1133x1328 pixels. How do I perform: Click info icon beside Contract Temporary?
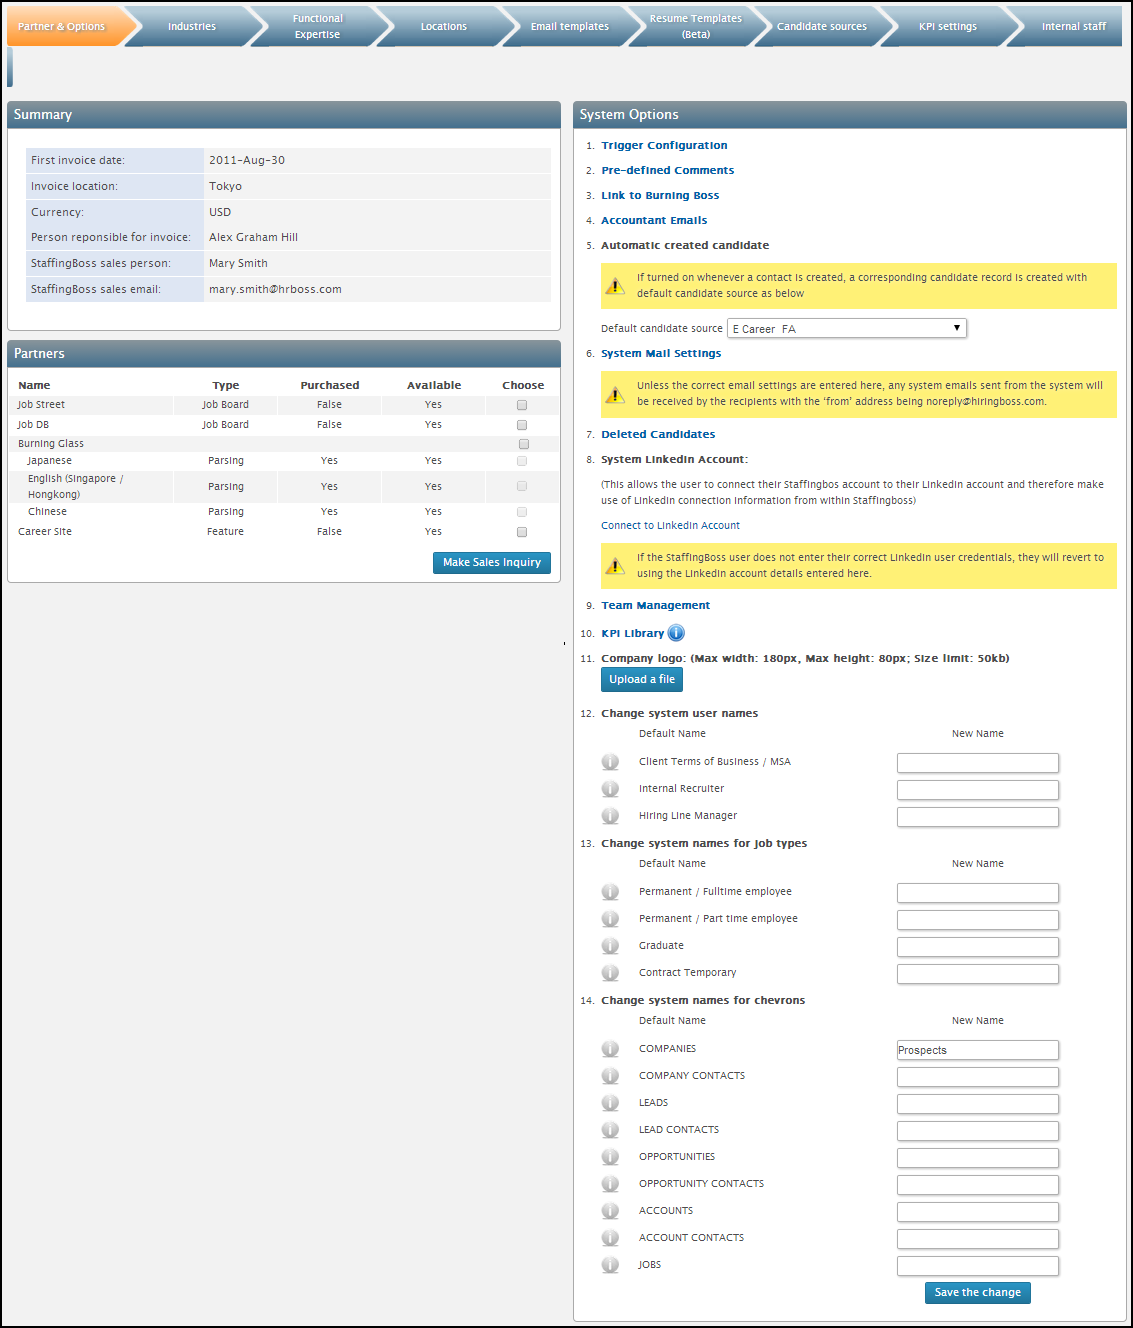click(610, 973)
